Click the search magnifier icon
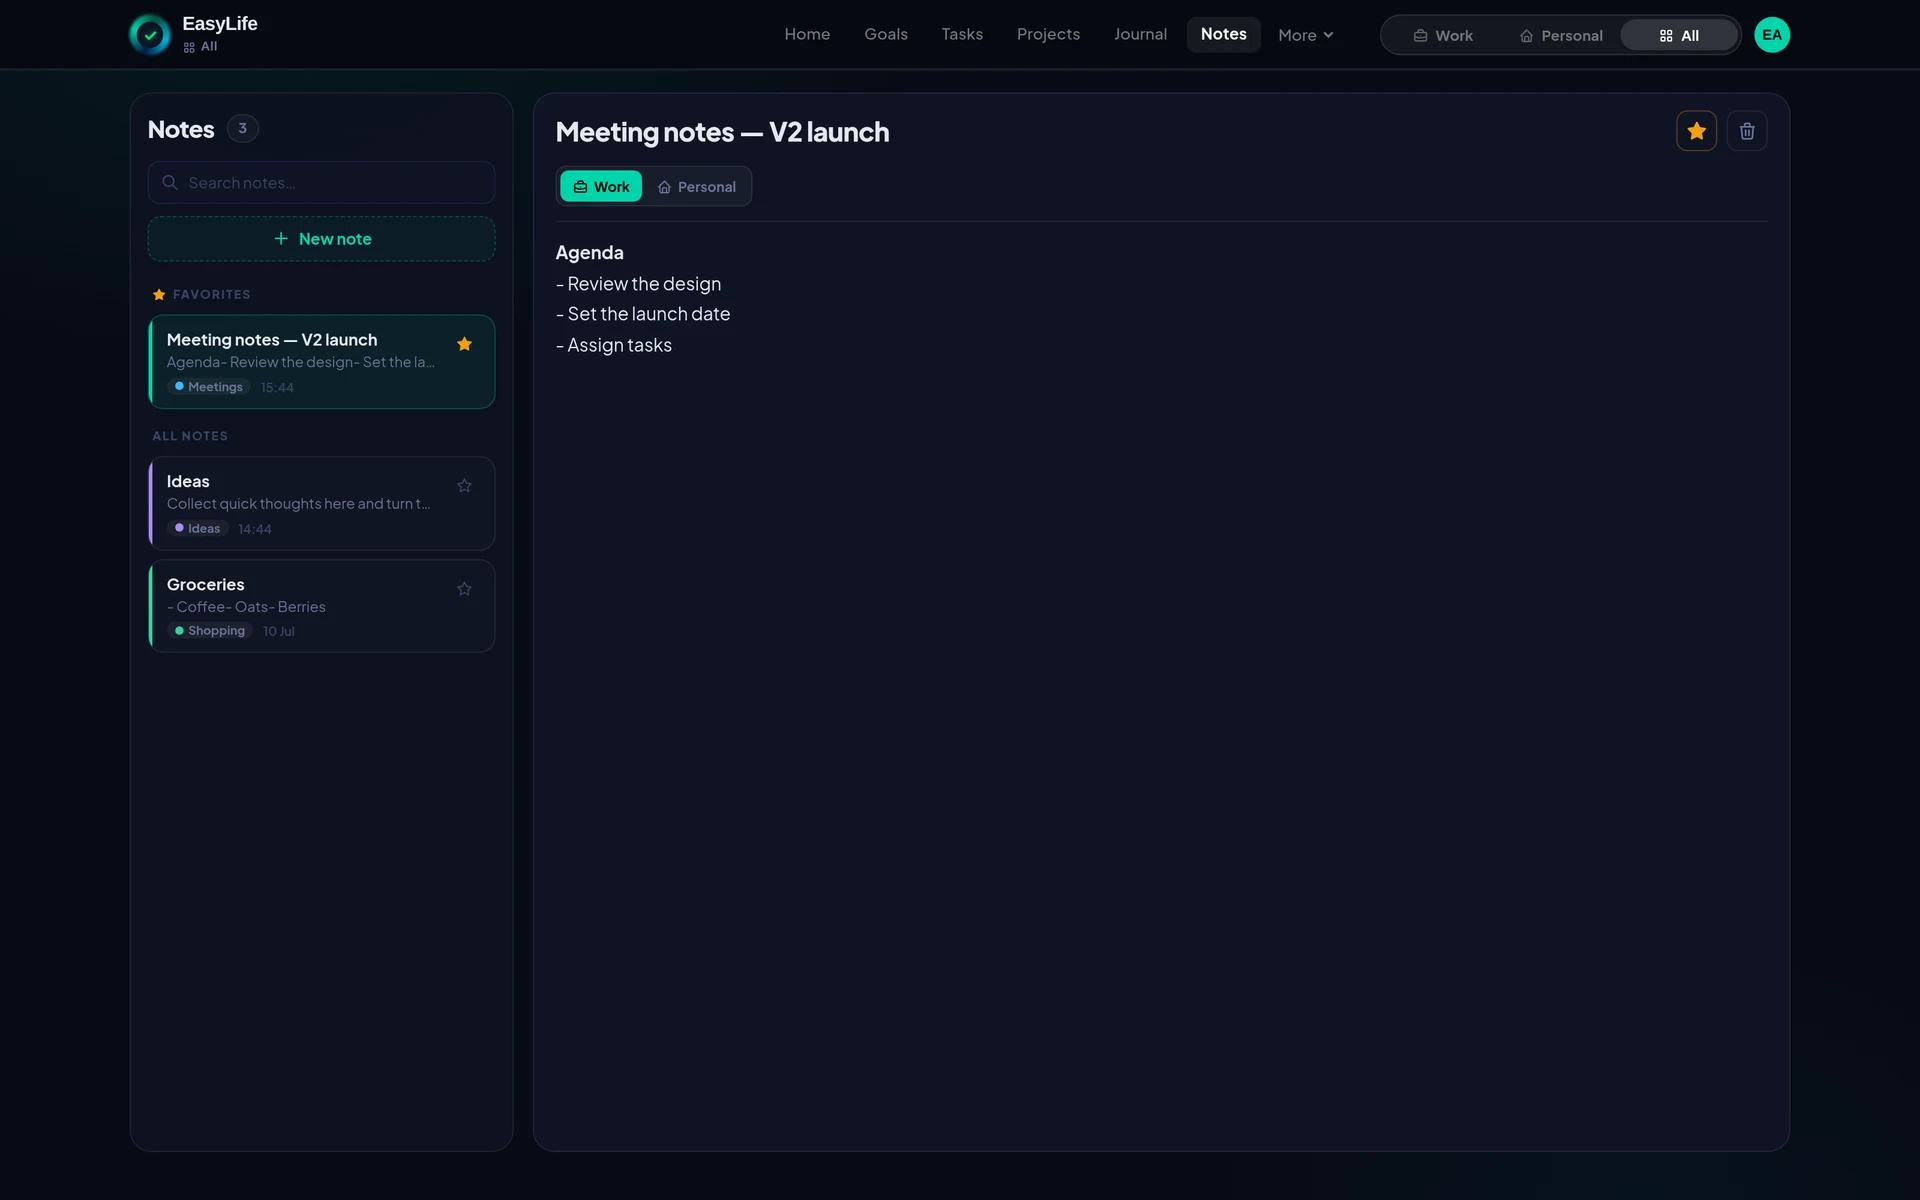Viewport: 1920px width, 1200px height. click(170, 183)
